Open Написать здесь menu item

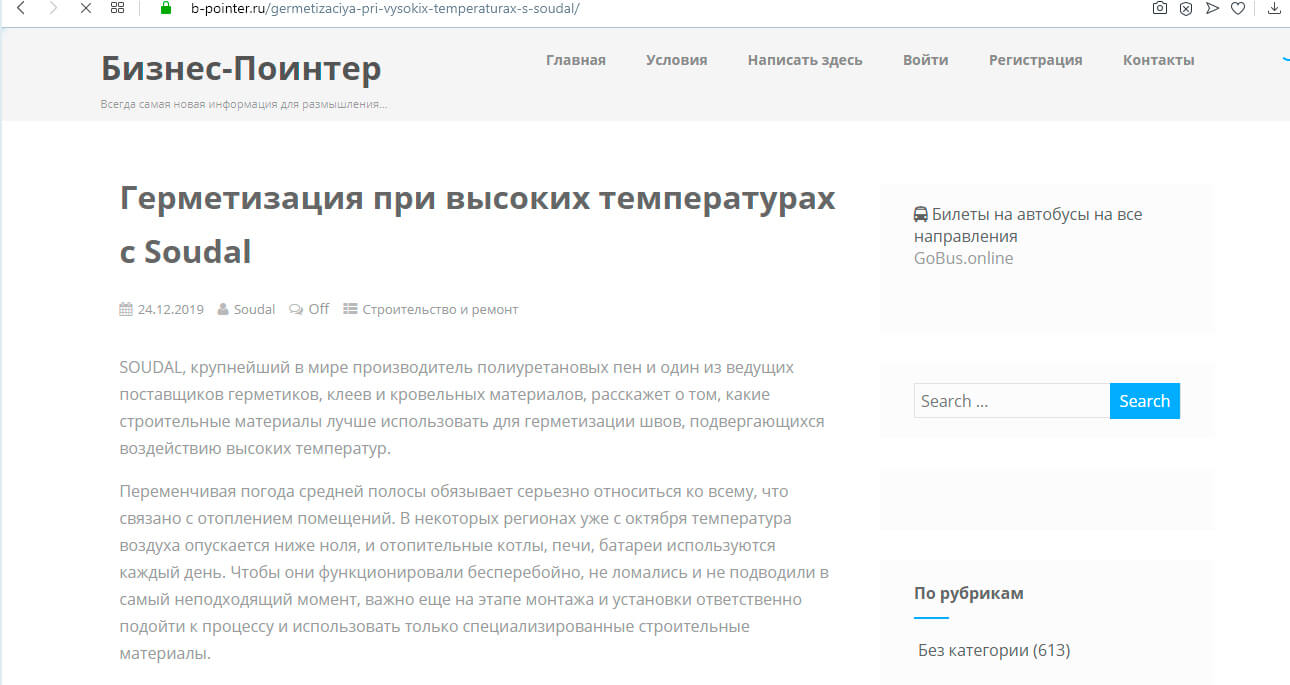tap(805, 60)
